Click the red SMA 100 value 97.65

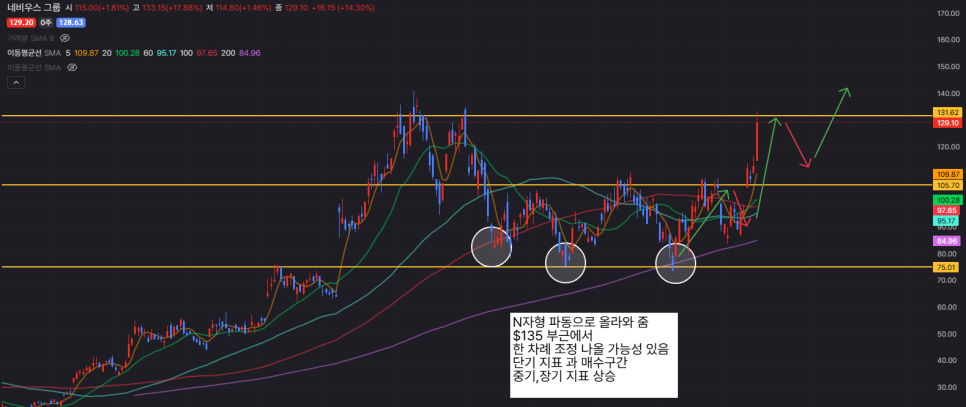click(206, 53)
